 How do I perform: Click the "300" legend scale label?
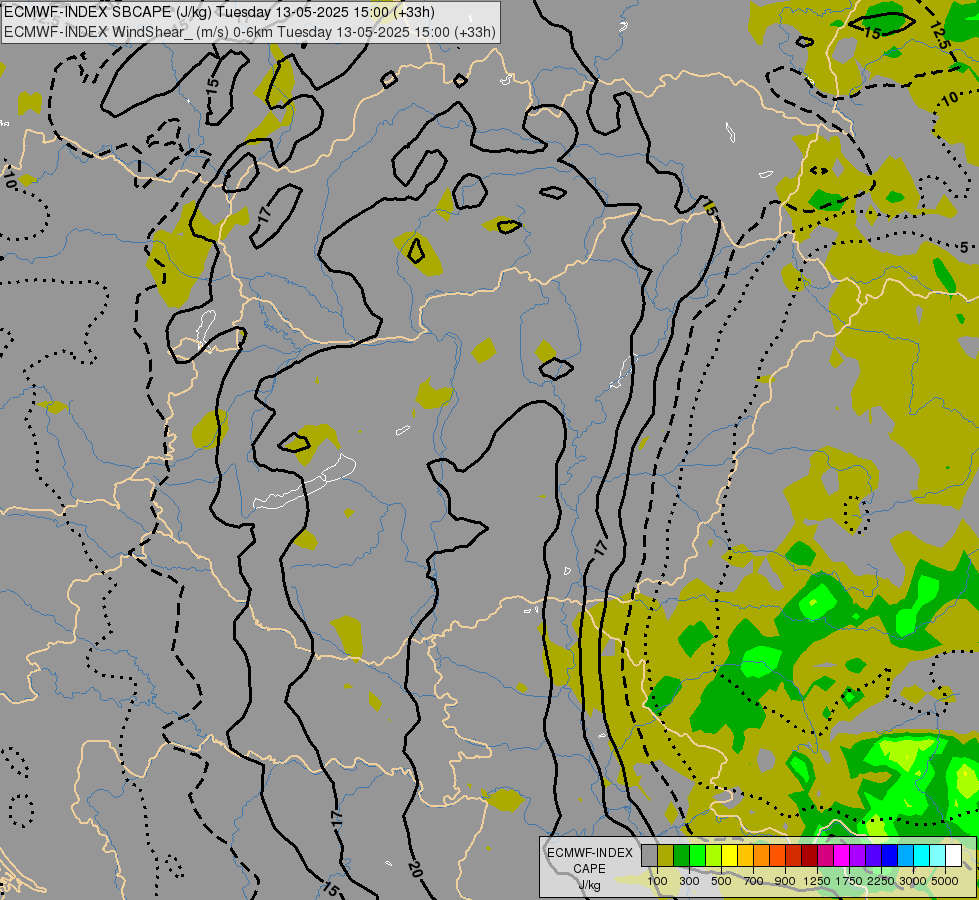coord(689,881)
